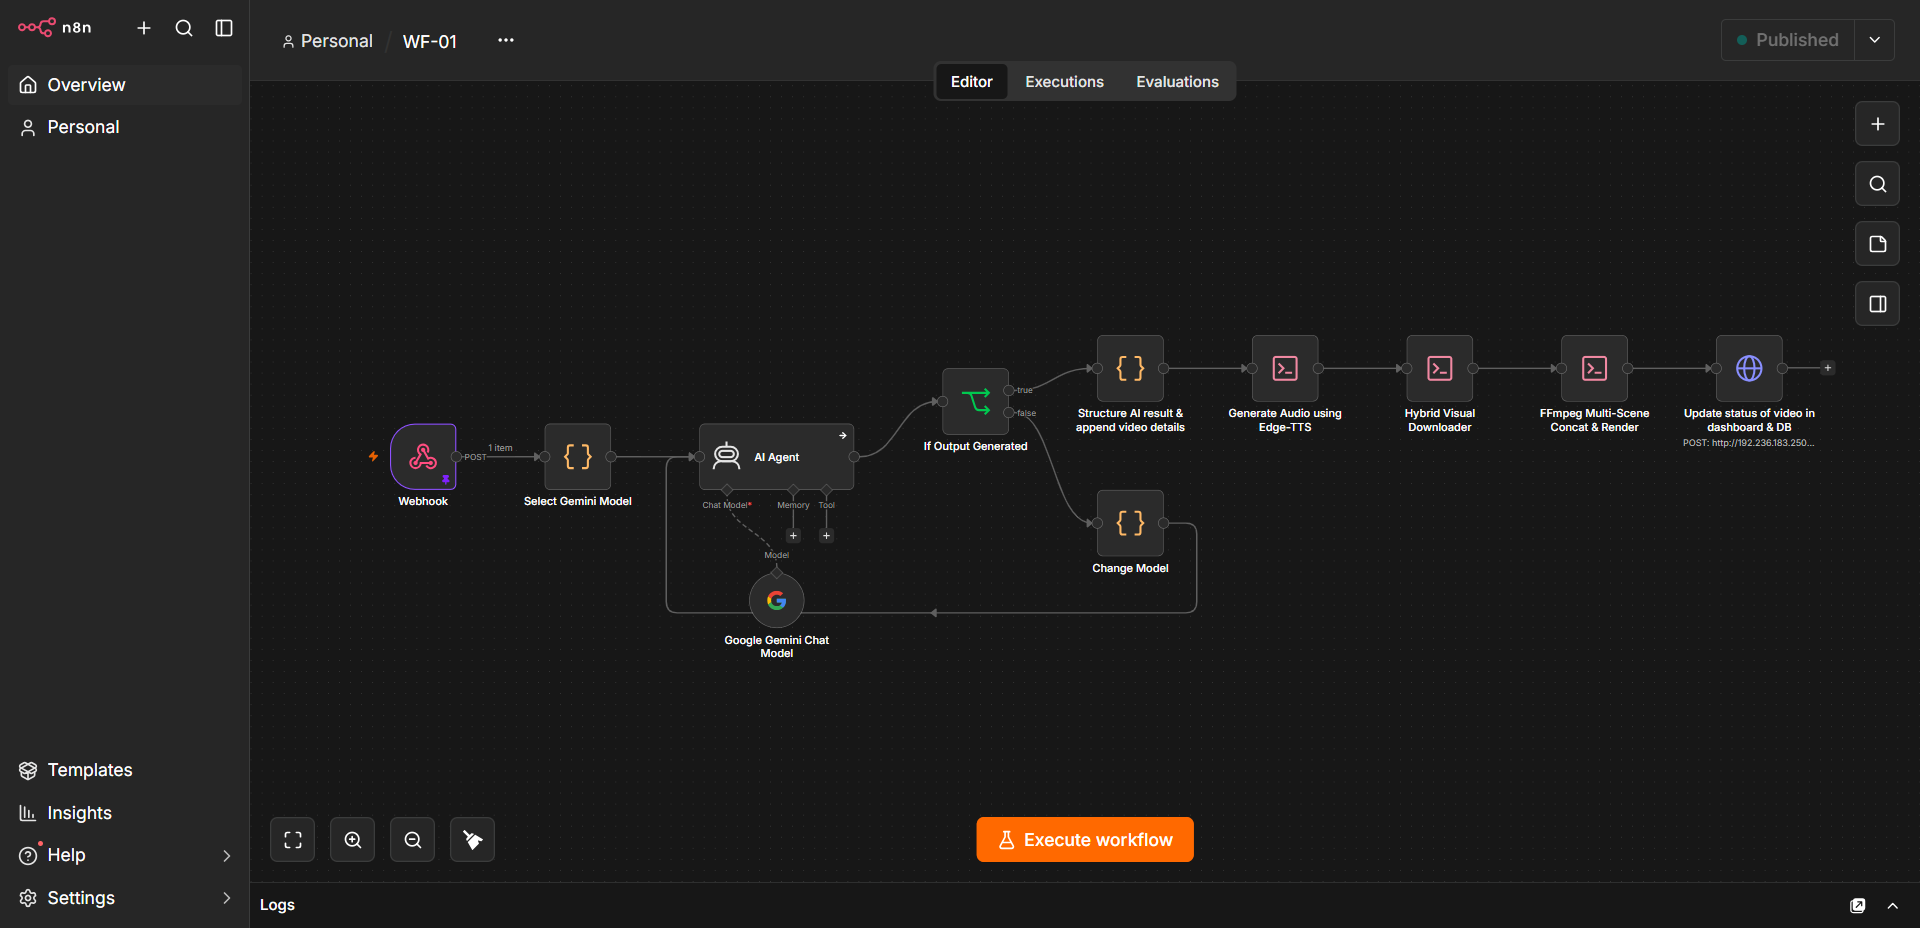
Task: Select the Structure AI result code node
Action: coord(1130,368)
